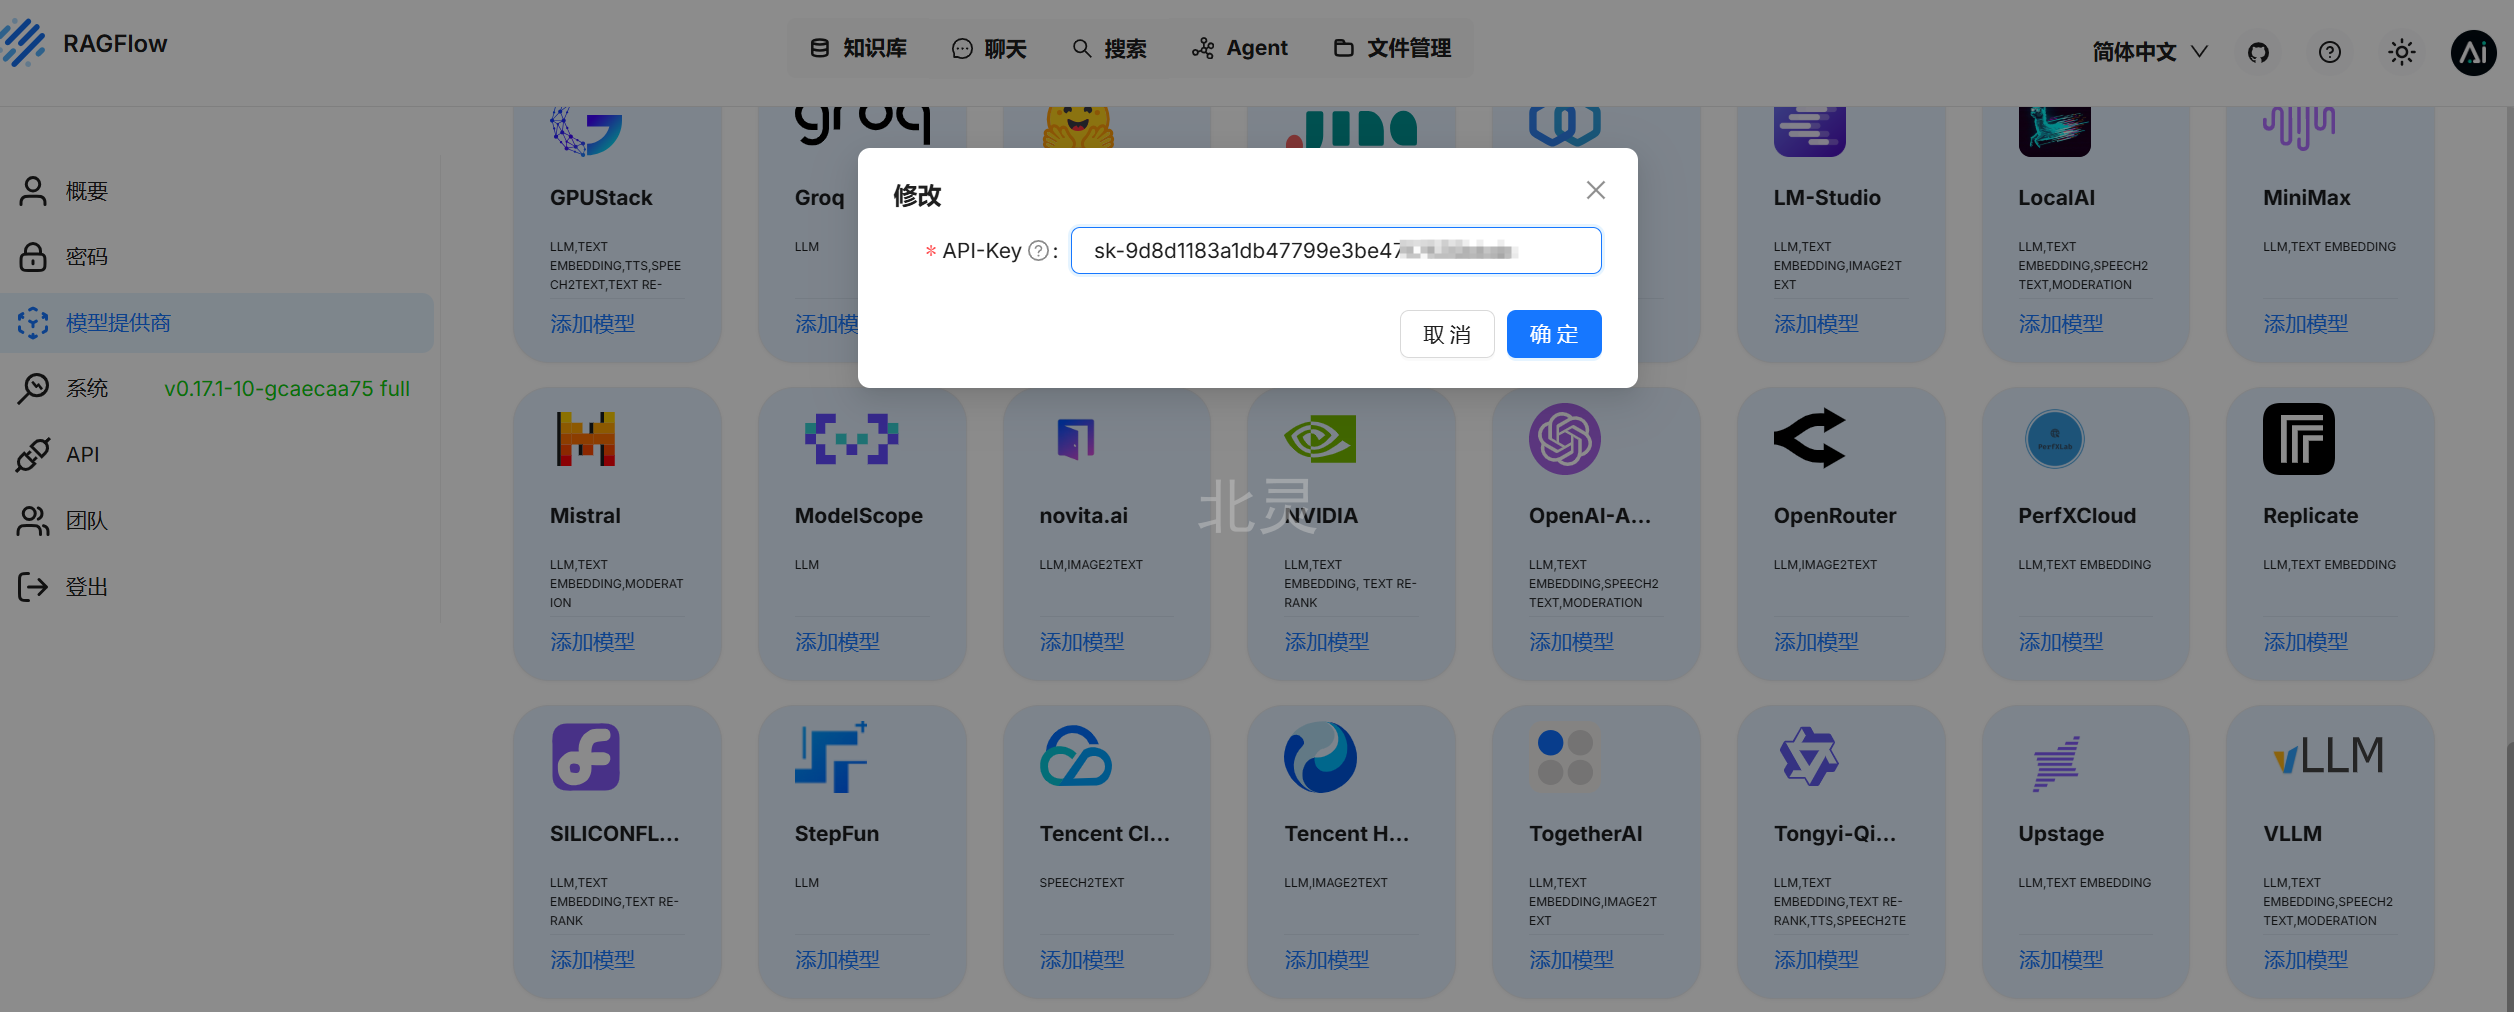Open the user avatar in header
This screenshot has width=2514, height=1012.
click(2473, 52)
